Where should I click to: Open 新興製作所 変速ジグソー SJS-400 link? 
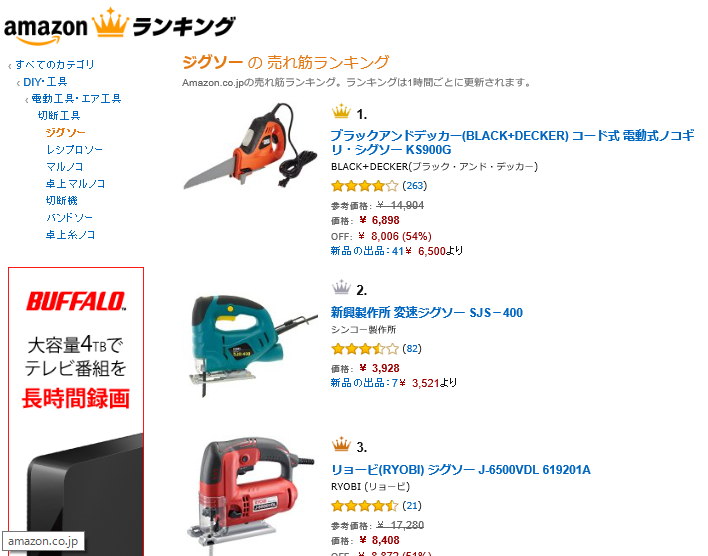(427, 313)
